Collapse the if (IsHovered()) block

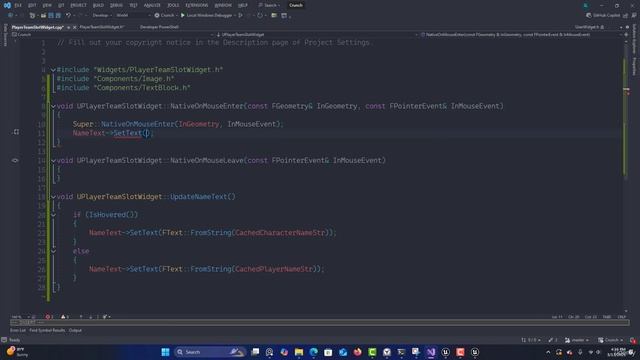tap(53, 215)
